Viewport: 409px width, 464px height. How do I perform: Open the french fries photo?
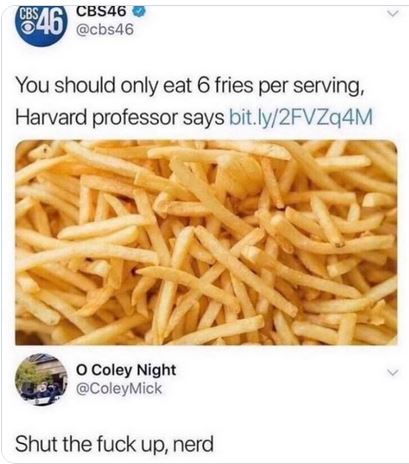click(x=206, y=242)
